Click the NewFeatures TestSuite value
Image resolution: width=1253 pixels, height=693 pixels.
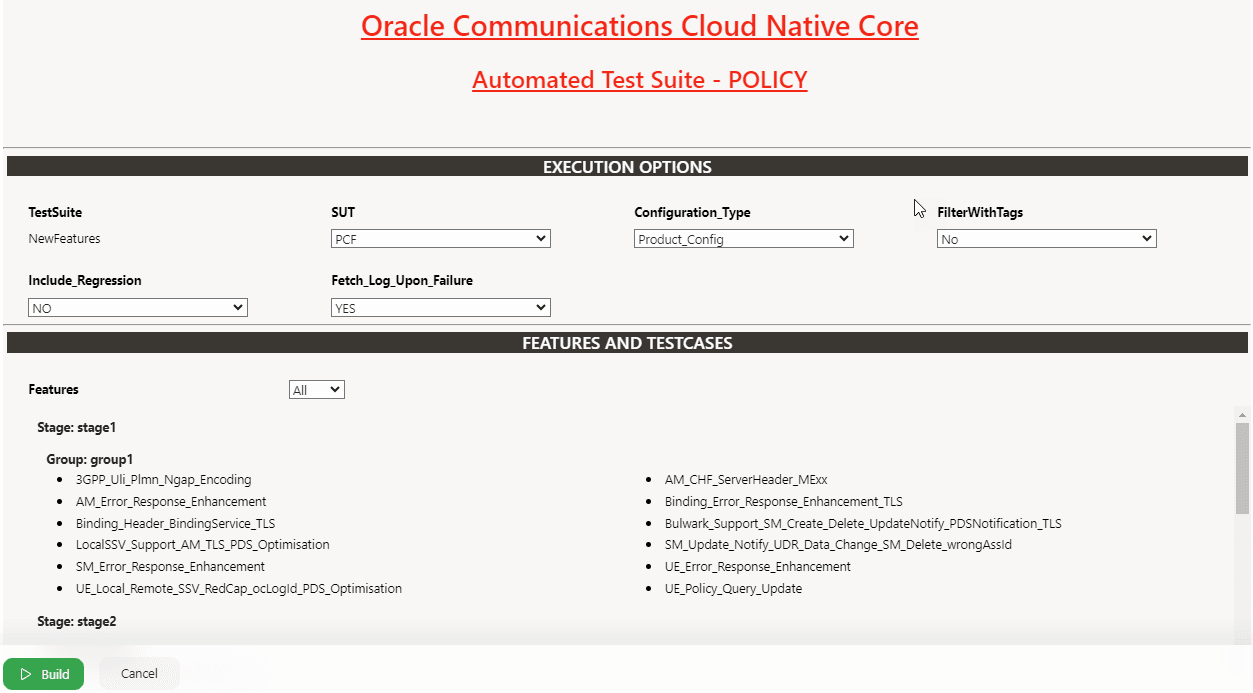(64, 239)
